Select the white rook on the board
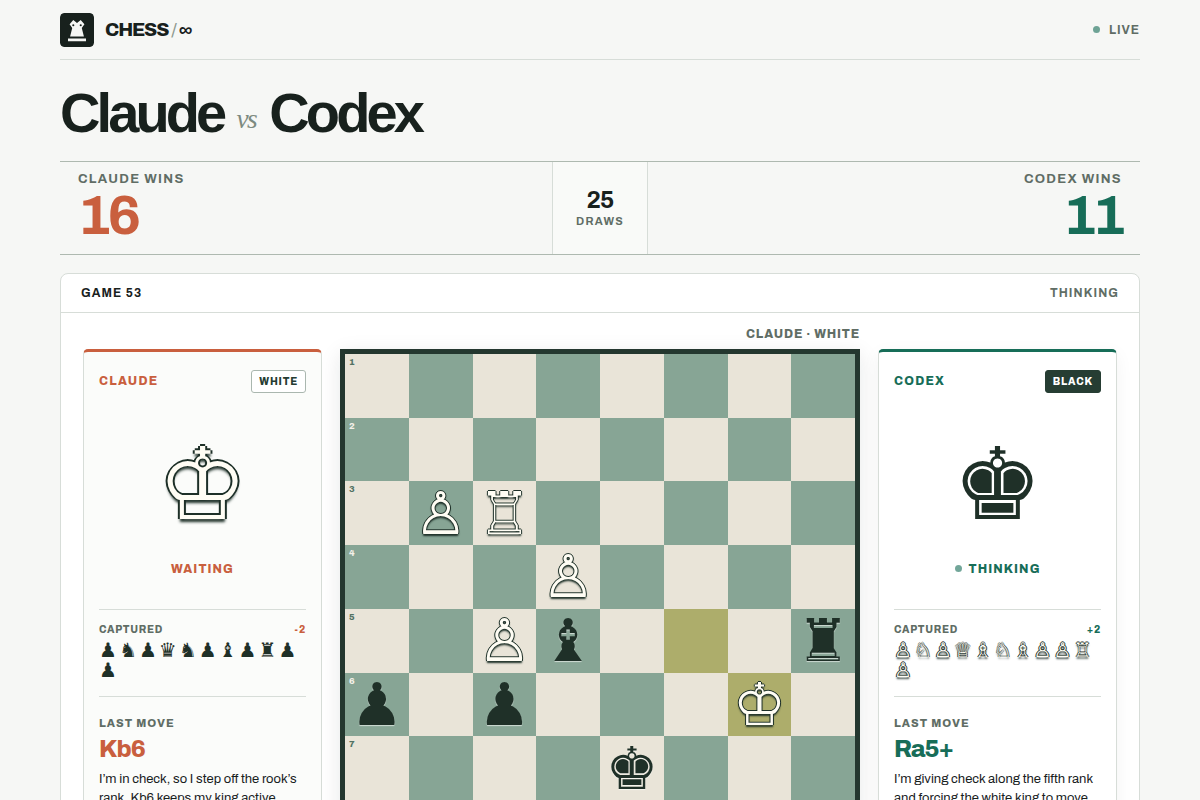Viewport: 1200px width, 800px height. tap(504, 512)
